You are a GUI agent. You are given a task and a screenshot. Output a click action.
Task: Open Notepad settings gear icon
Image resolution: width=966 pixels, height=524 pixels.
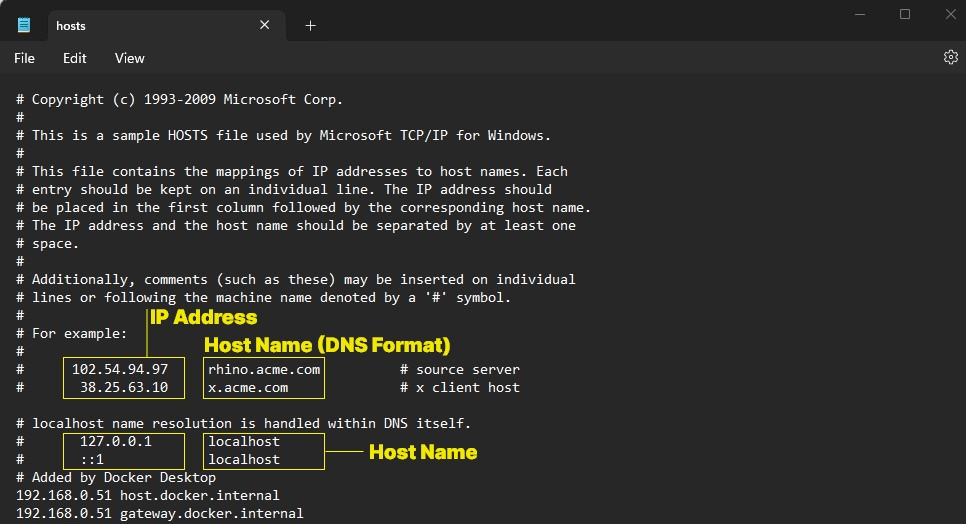(x=951, y=57)
